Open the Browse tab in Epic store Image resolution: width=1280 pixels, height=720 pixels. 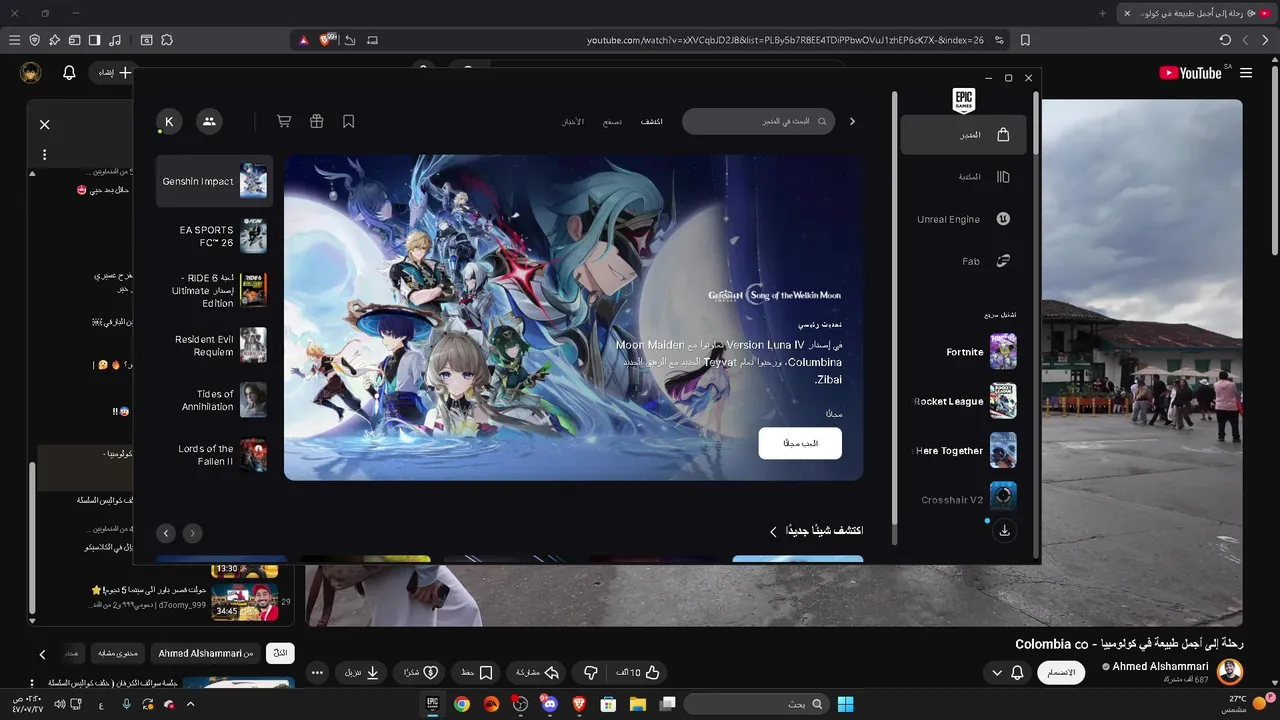pyautogui.click(x=612, y=121)
